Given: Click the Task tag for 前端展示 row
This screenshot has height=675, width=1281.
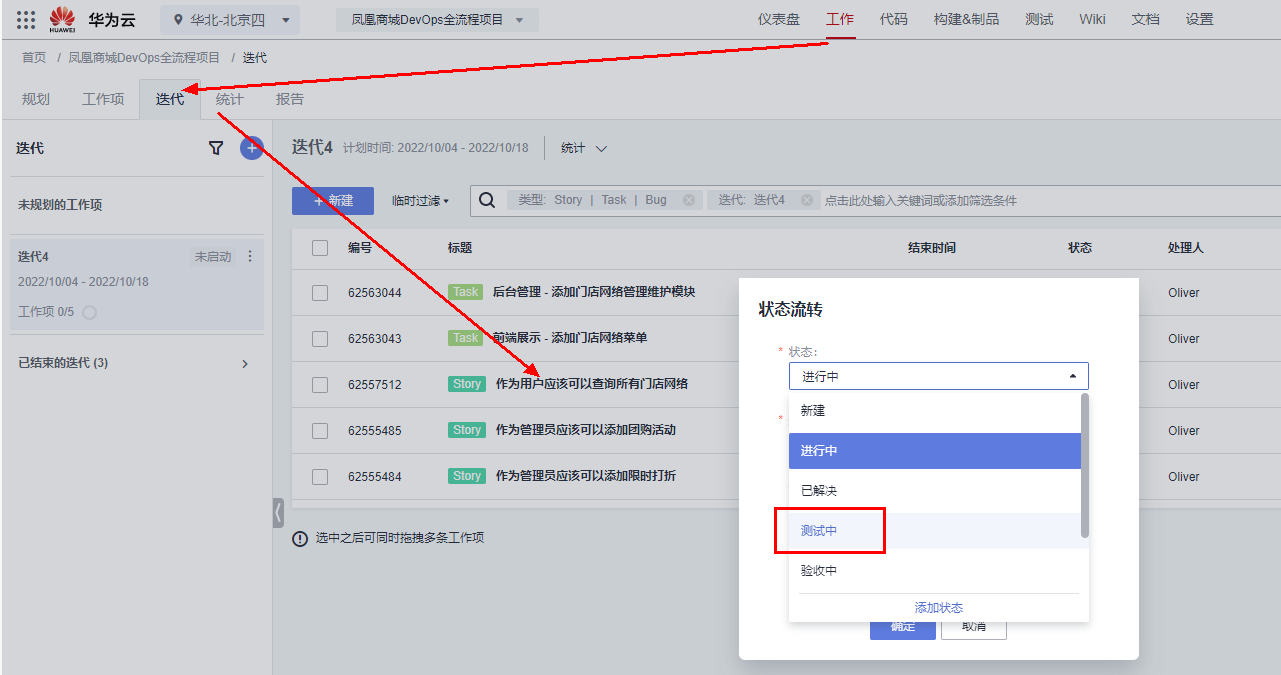Looking at the screenshot, I should click(x=466, y=338).
